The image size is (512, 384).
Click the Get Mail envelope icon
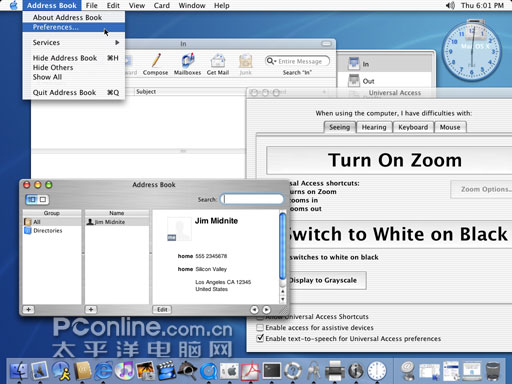pyautogui.click(x=218, y=61)
